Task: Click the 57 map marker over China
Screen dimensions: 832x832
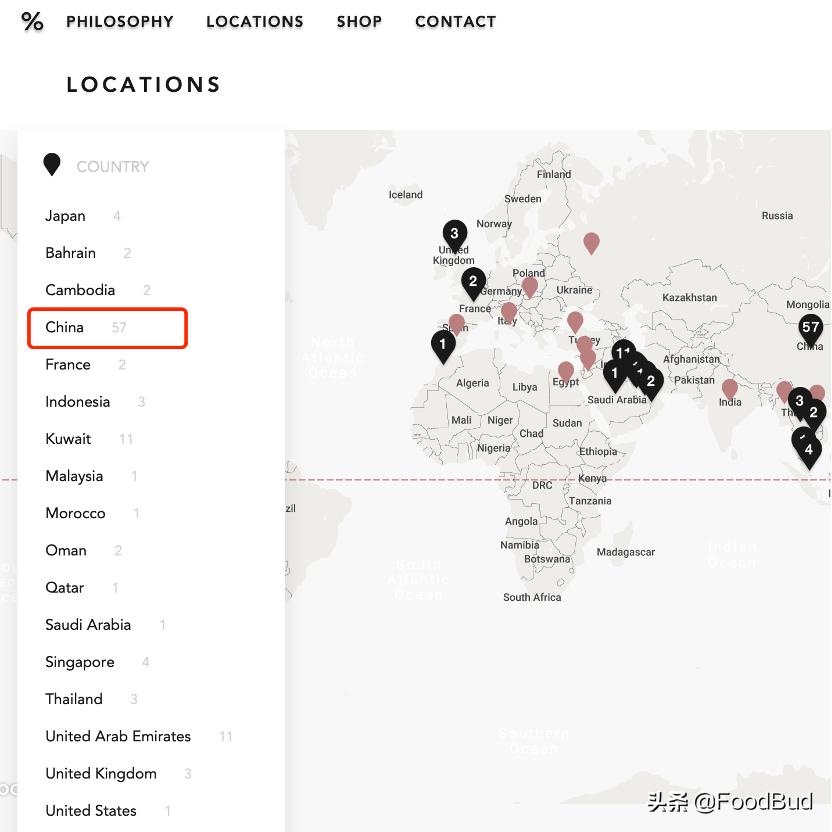Action: coord(810,328)
